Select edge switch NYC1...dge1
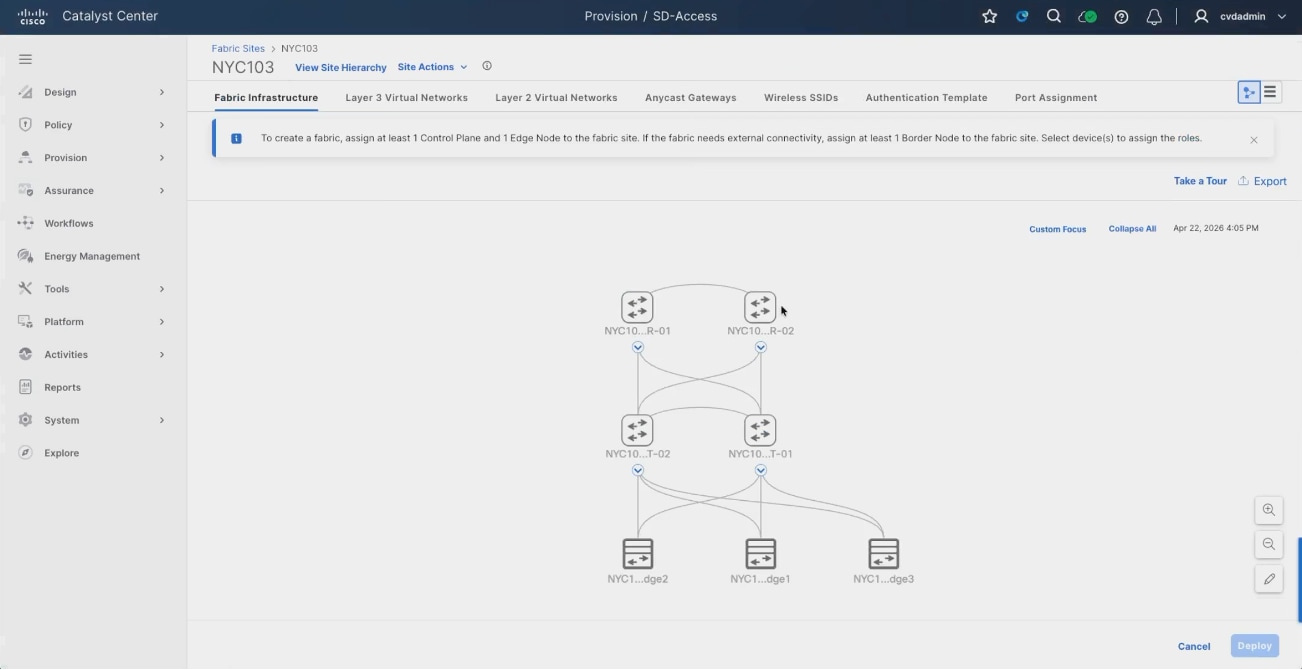Image resolution: width=1302 pixels, height=670 pixels. click(x=760, y=553)
